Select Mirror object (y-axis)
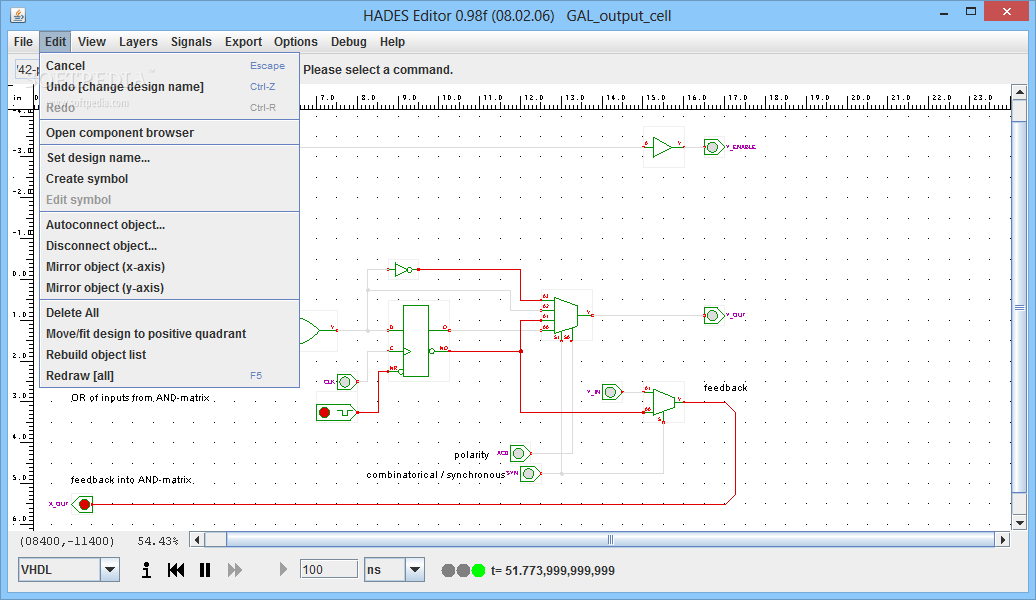This screenshot has height=600, width=1036. tap(169, 288)
